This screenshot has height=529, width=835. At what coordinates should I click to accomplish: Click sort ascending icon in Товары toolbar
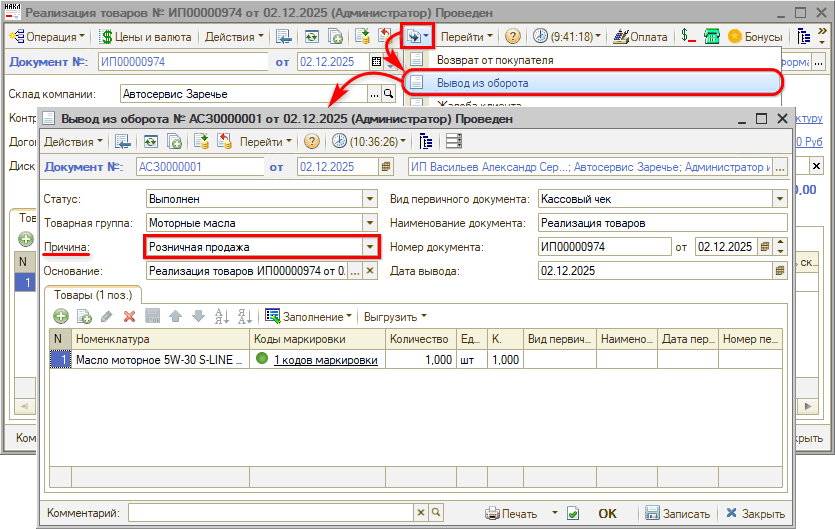tap(221, 317)
